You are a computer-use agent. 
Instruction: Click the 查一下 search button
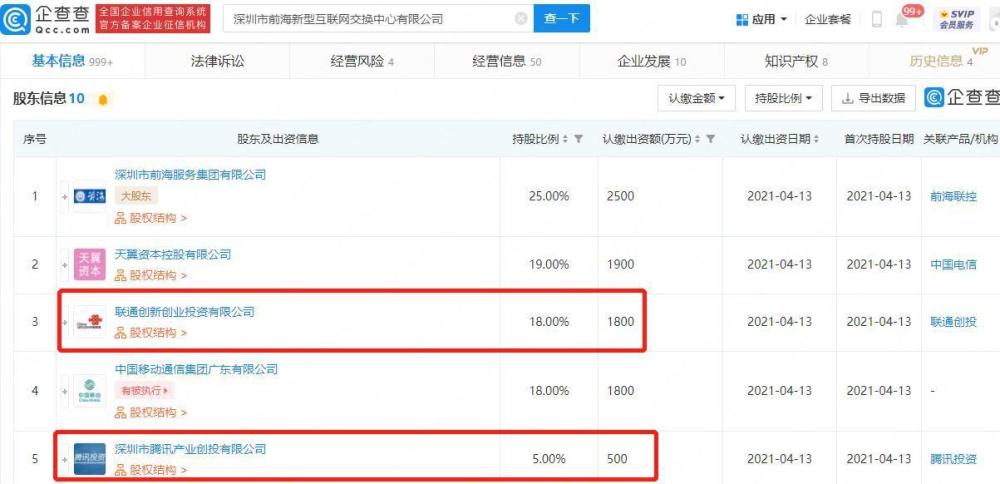[562, 19]
